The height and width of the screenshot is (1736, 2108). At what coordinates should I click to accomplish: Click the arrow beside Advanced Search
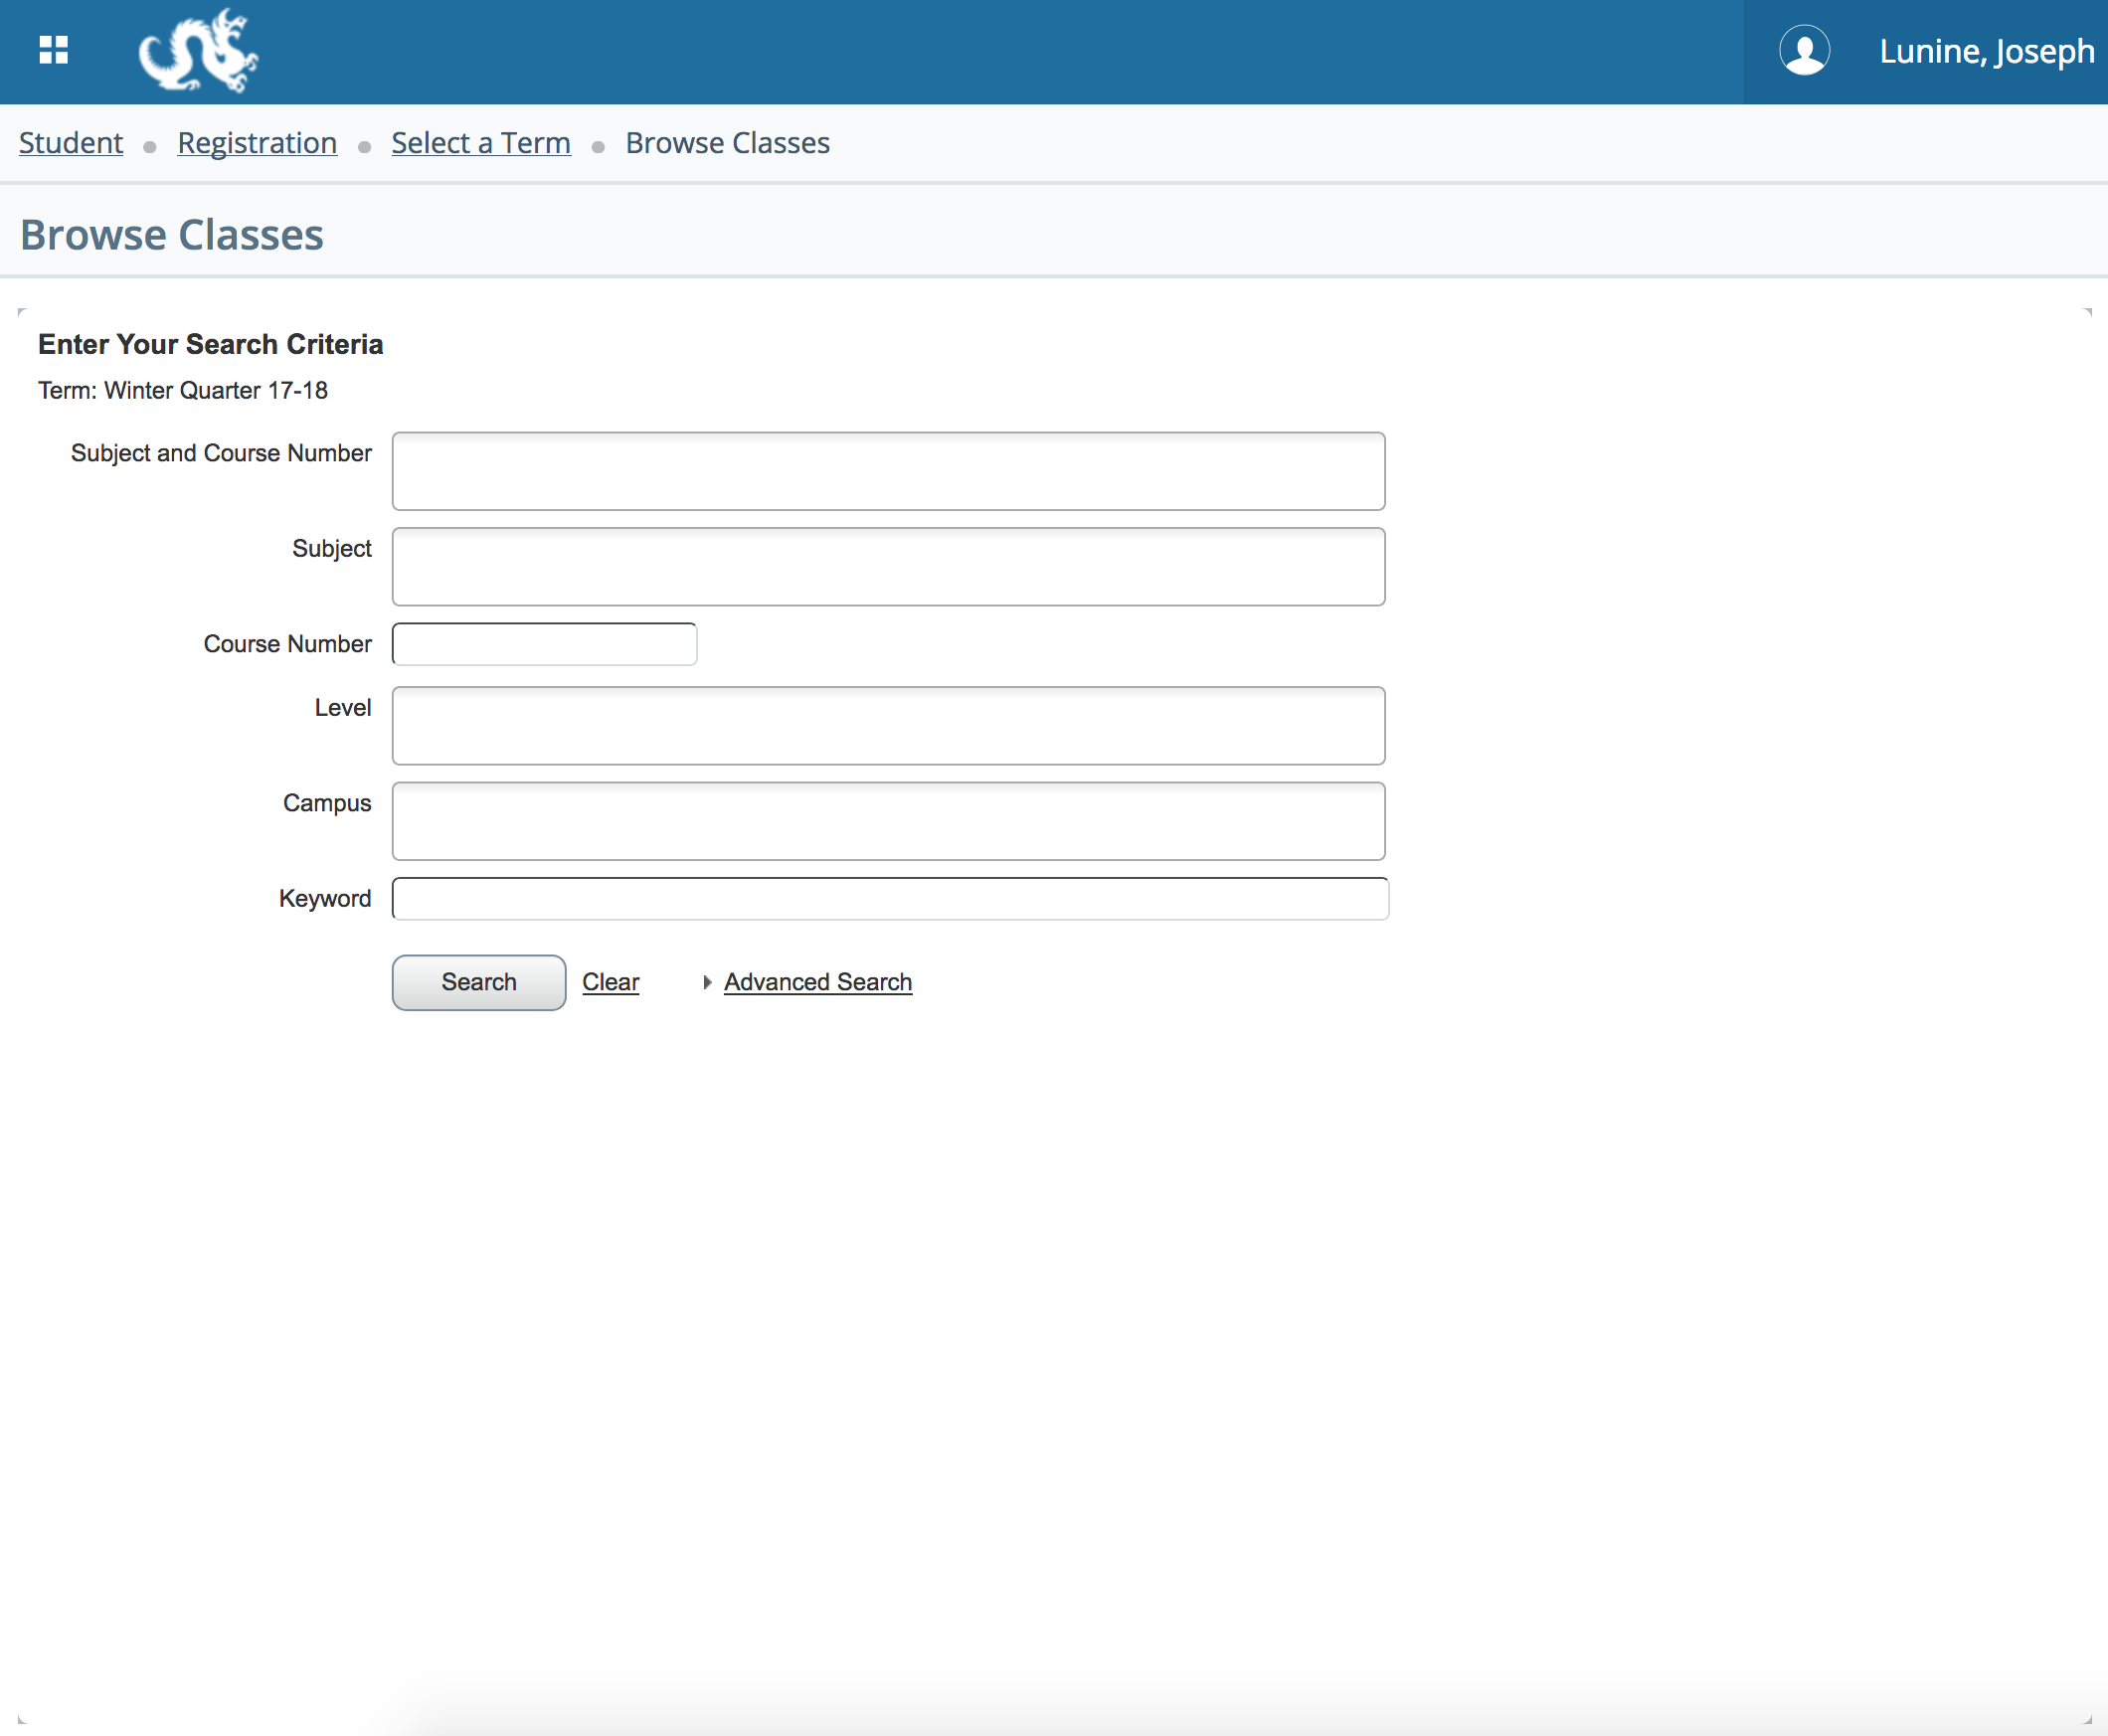[707, 982]
